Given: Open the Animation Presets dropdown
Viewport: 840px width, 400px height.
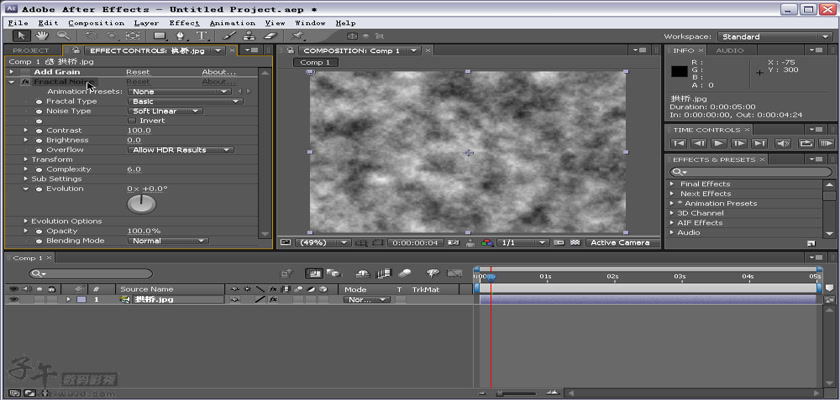Looking at the screenshot, I should tap(179, 92).
